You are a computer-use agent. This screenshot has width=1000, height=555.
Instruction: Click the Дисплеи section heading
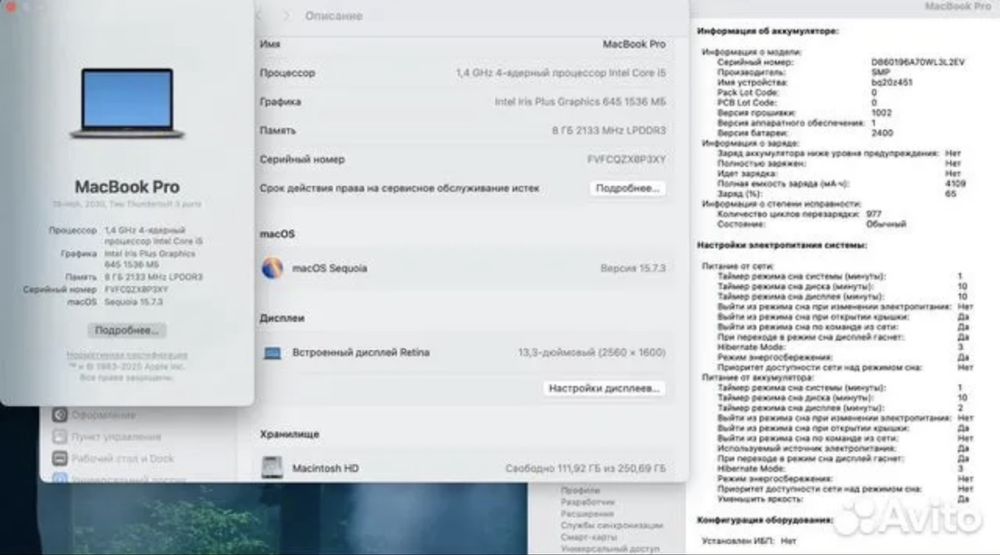(282, 318)
